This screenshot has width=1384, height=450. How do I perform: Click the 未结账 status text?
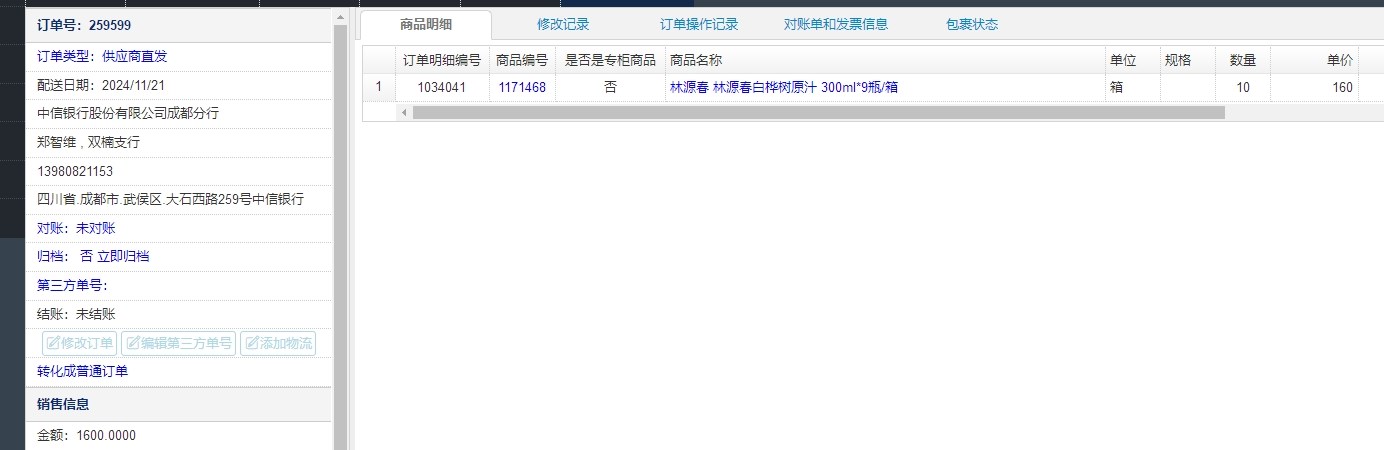tap(96, 313)
